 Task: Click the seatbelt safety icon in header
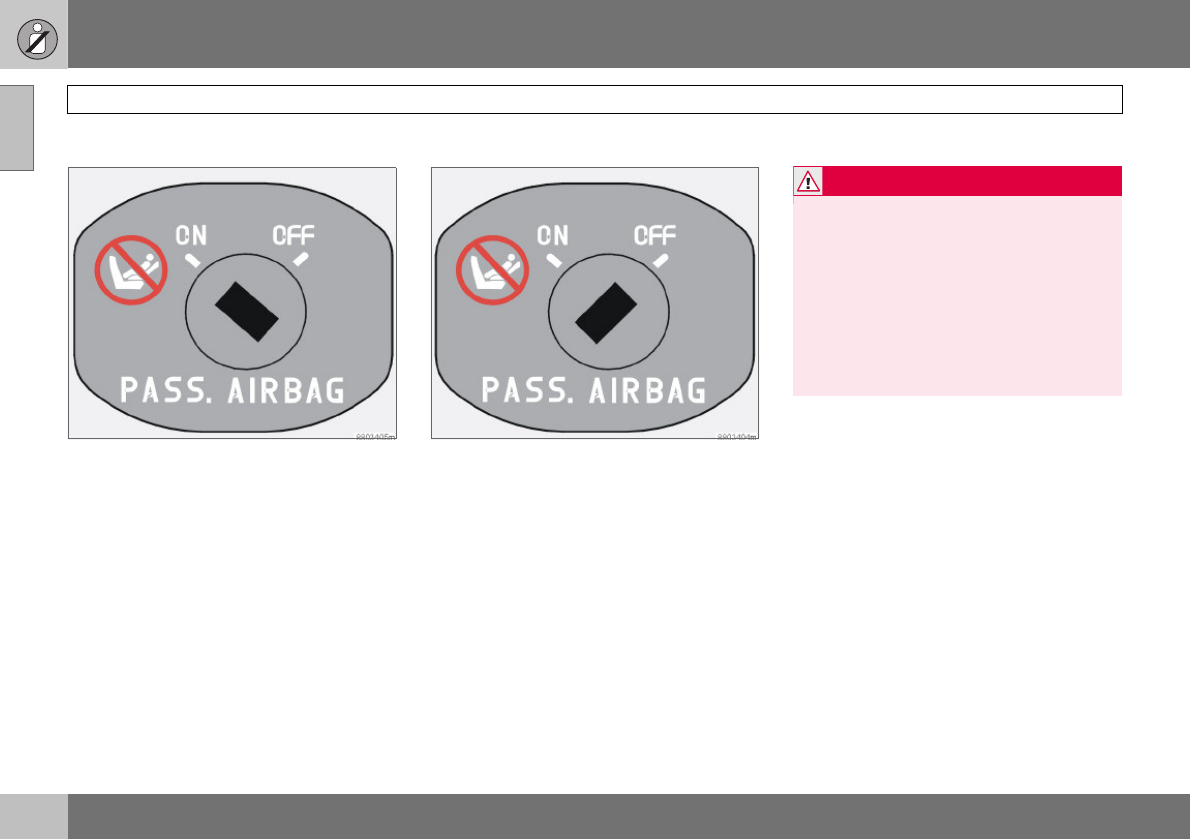(37, 39)
